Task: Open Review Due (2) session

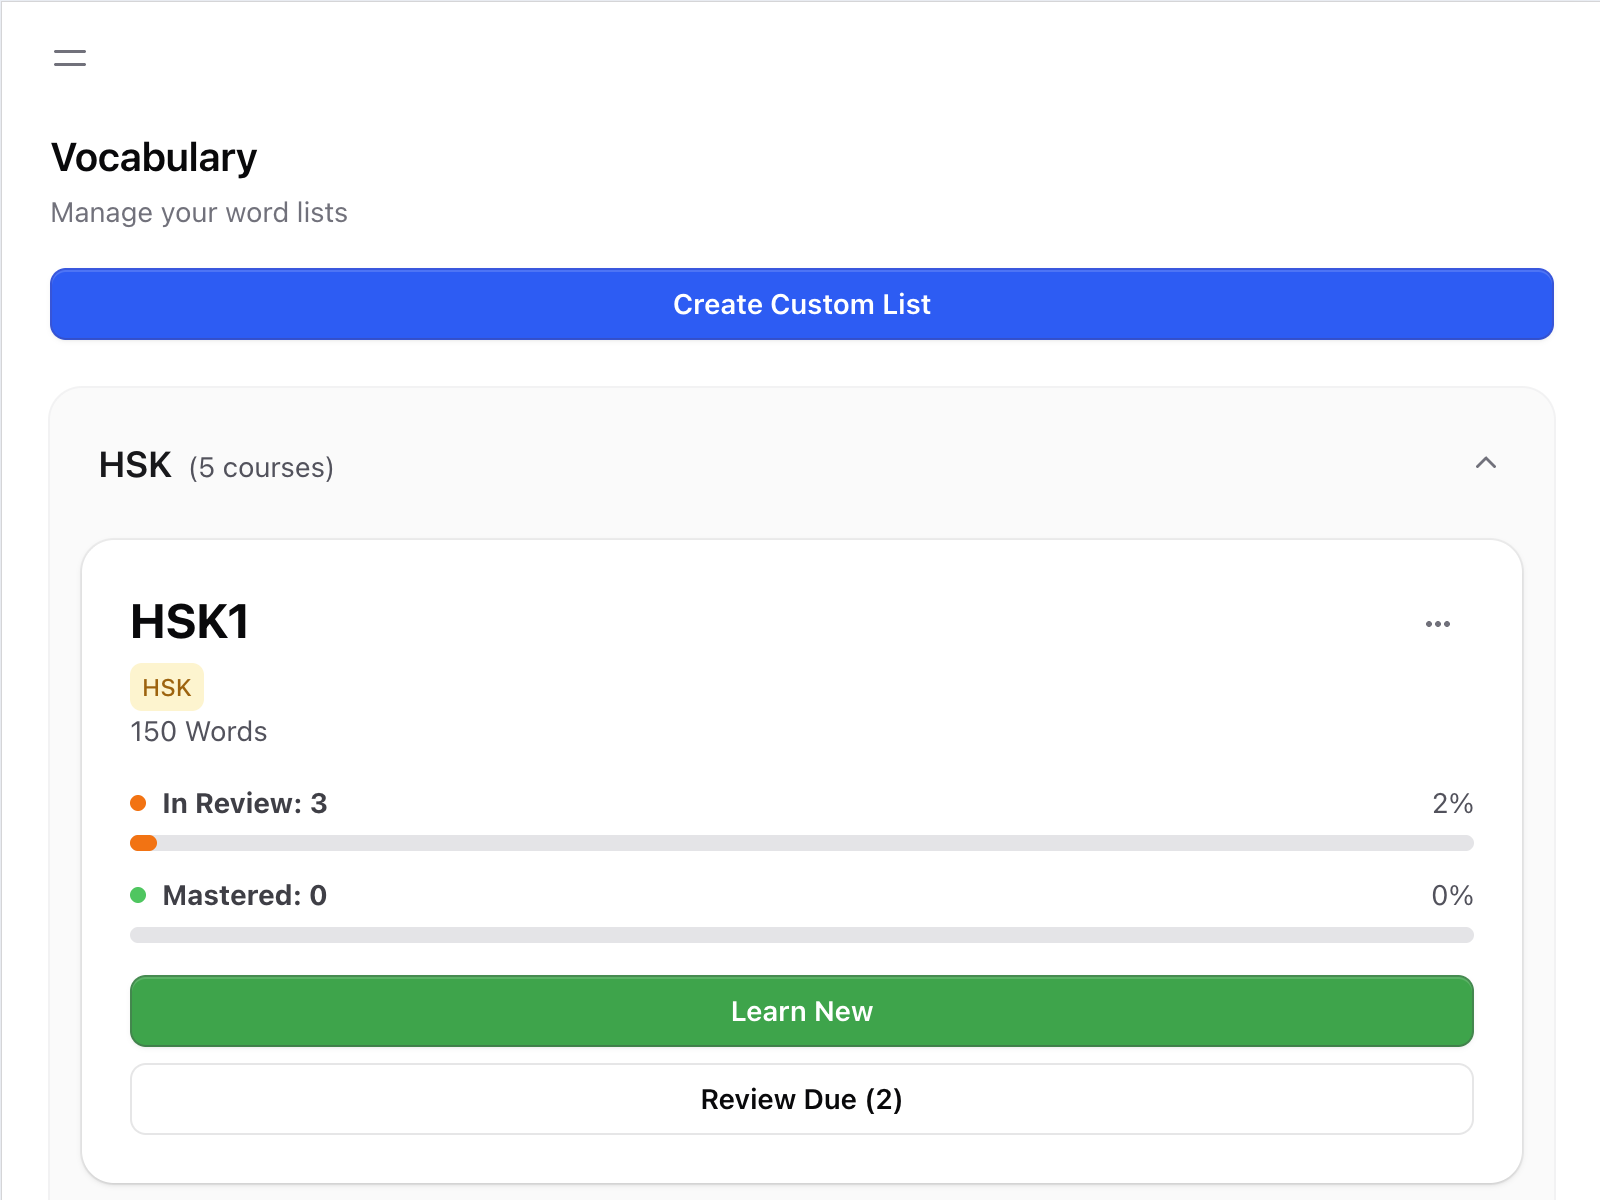Action: pos(801,1099)
